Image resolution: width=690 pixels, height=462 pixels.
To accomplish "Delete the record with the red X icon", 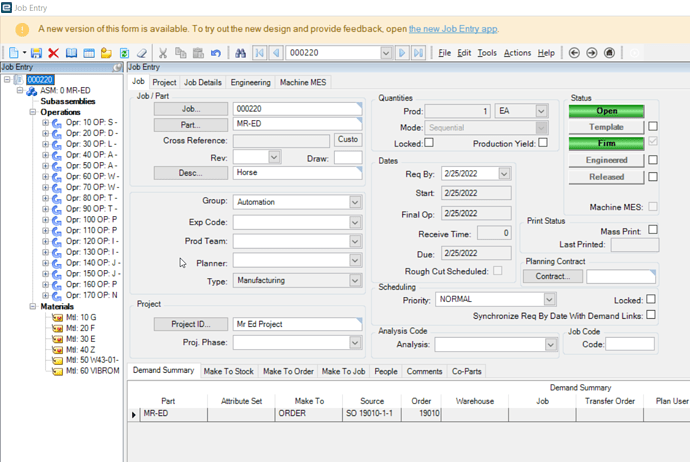I will (x=53, y=53).
